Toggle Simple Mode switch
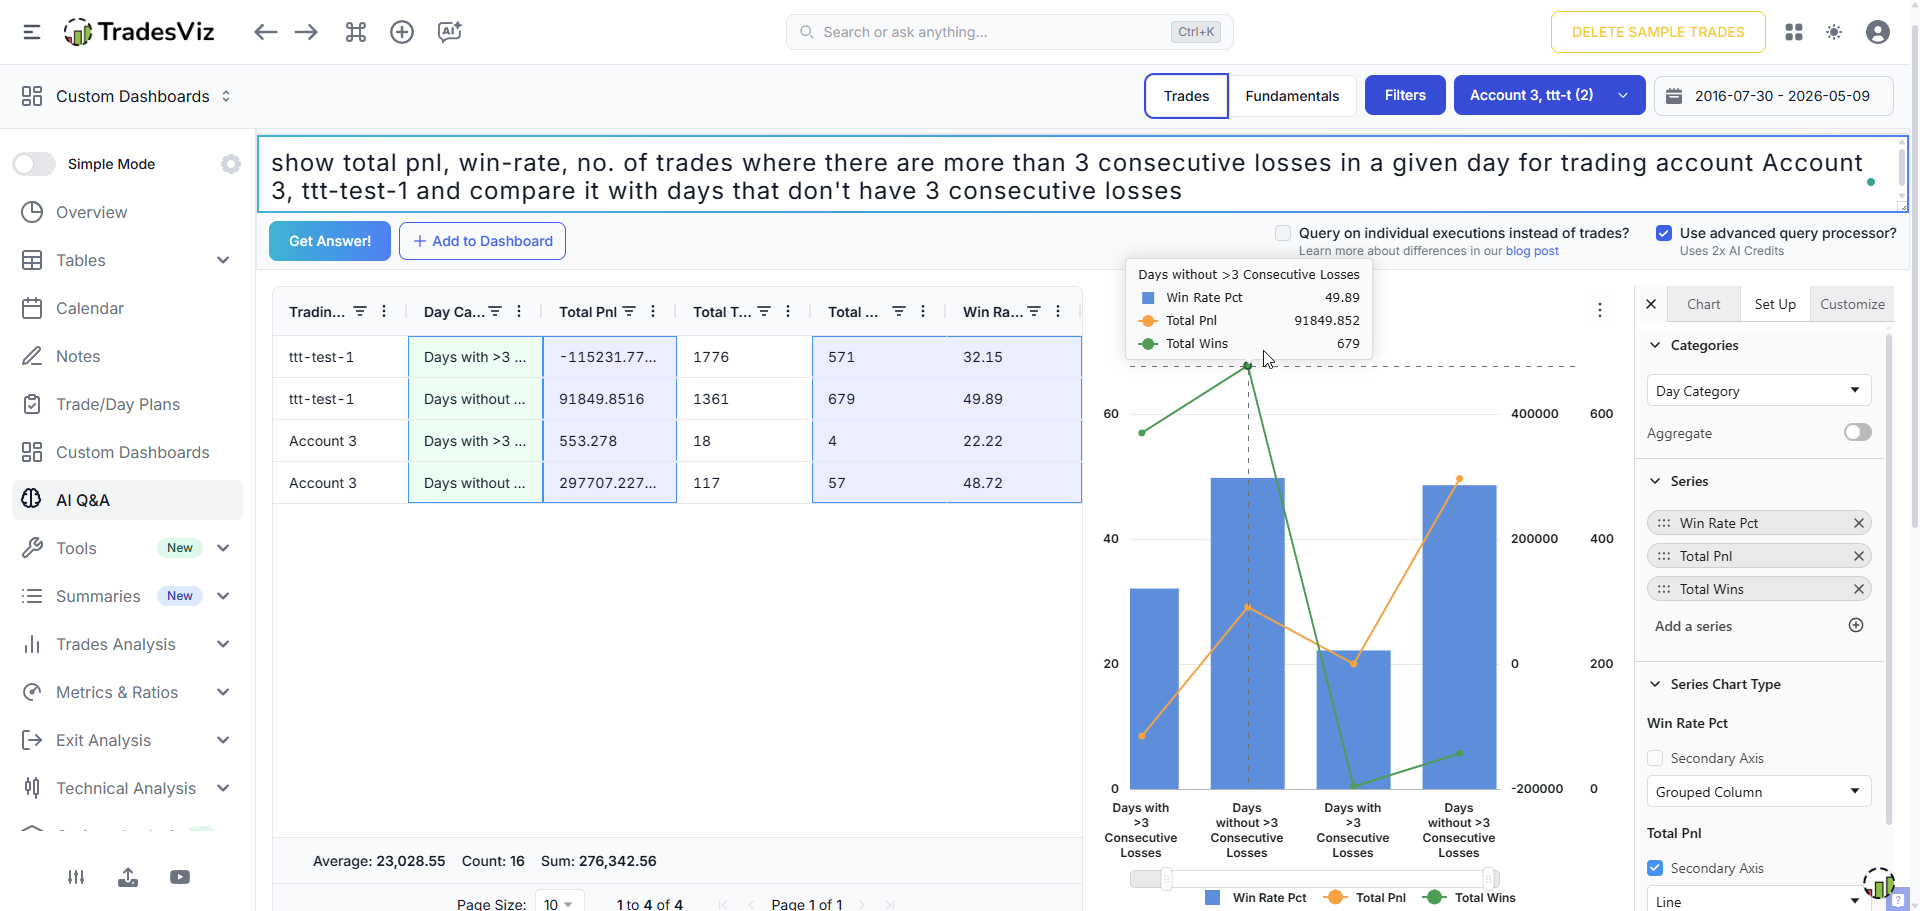Viewport: 1920px width, 911px height. [x=34, y=164]
